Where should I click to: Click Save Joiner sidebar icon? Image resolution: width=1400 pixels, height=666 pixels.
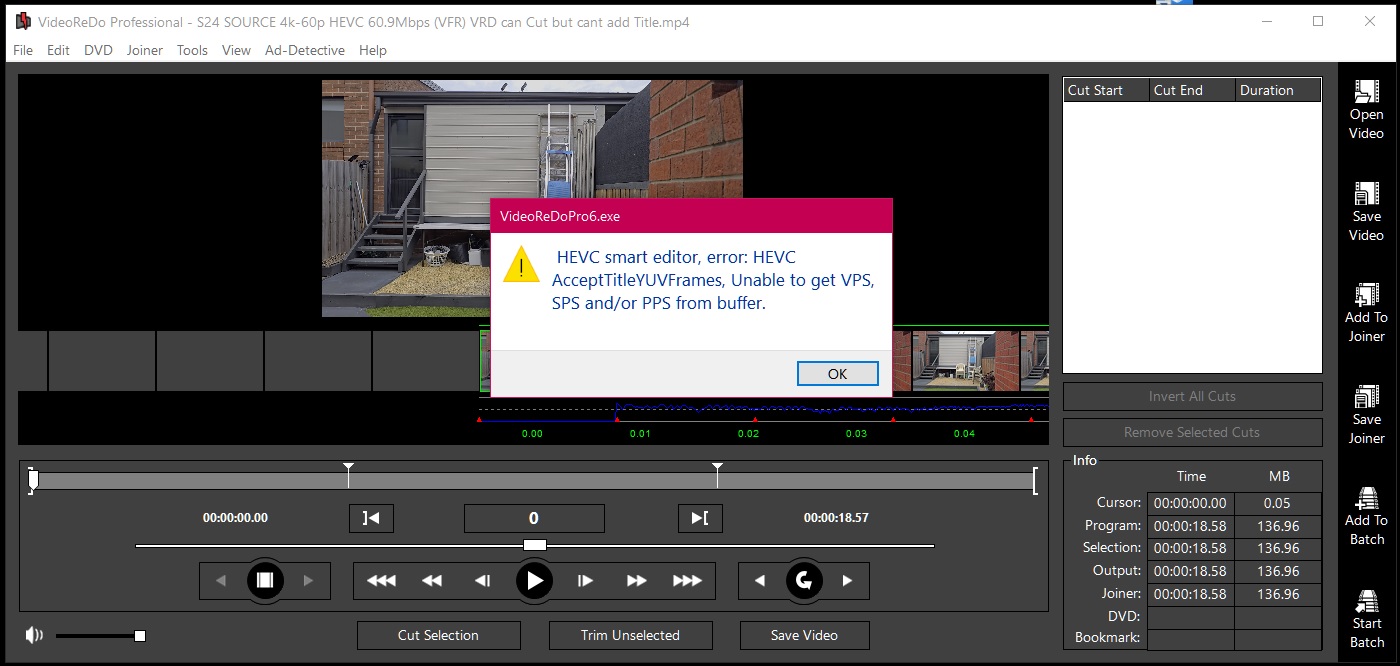(x=1366, y=396)
